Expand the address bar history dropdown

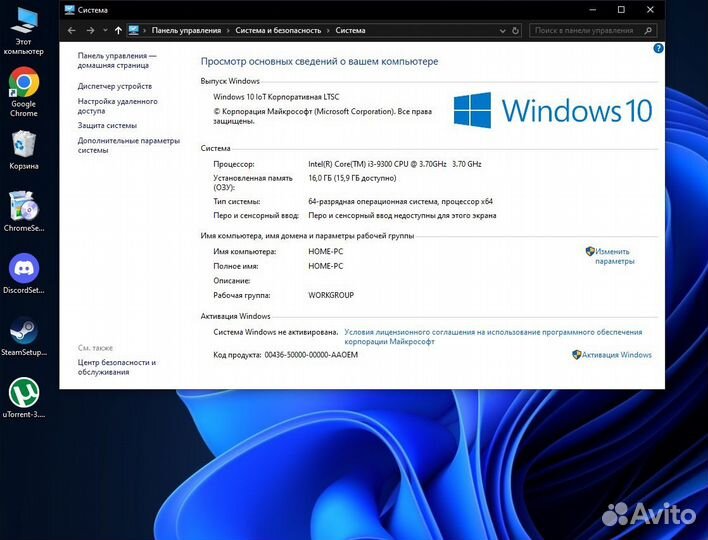pyautogui.click(x=503, y=31)
